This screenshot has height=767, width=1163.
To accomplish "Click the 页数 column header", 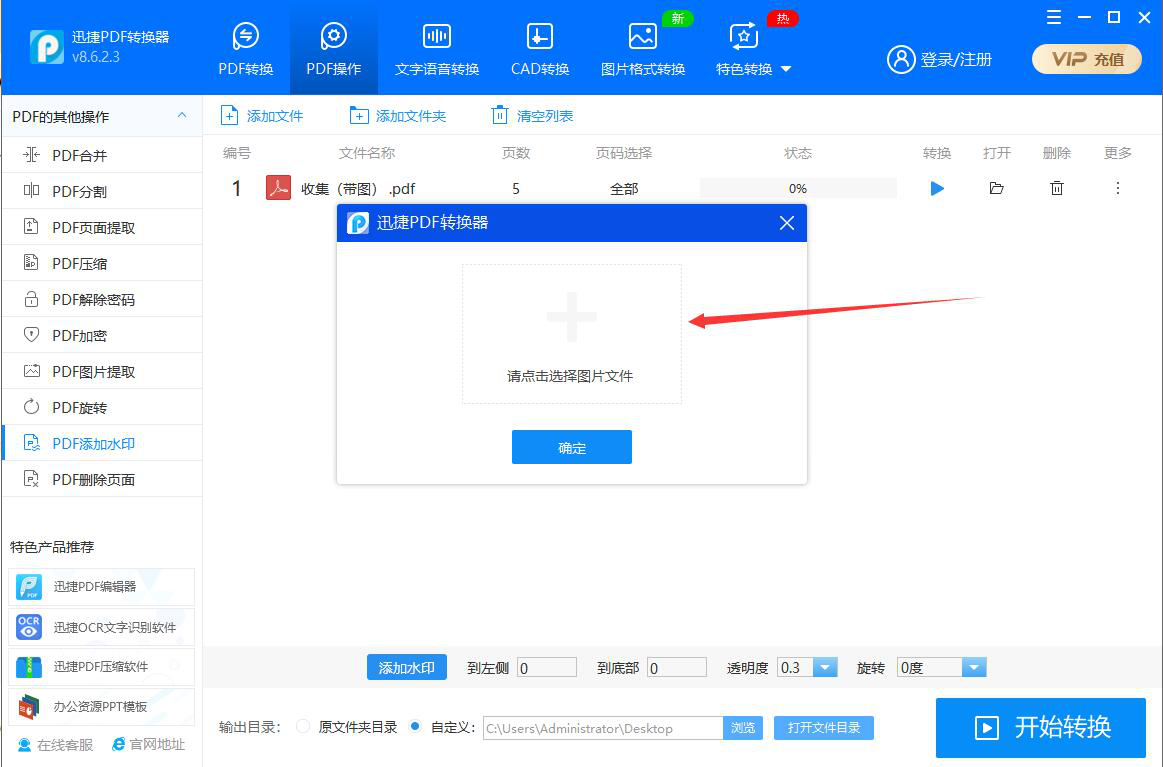I will coord(515,153).
